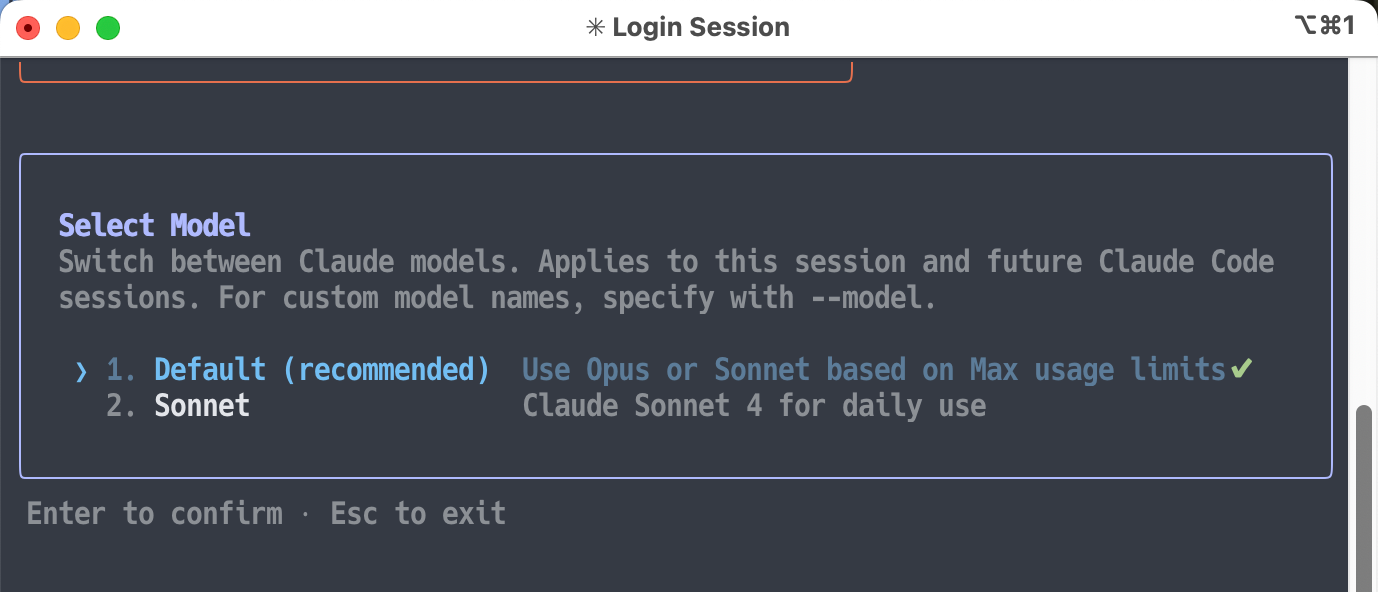Click the number 1 list marker beside Default
Image resolution: width=1378 pixels, height=592 pixels.
tap(120, 370)
